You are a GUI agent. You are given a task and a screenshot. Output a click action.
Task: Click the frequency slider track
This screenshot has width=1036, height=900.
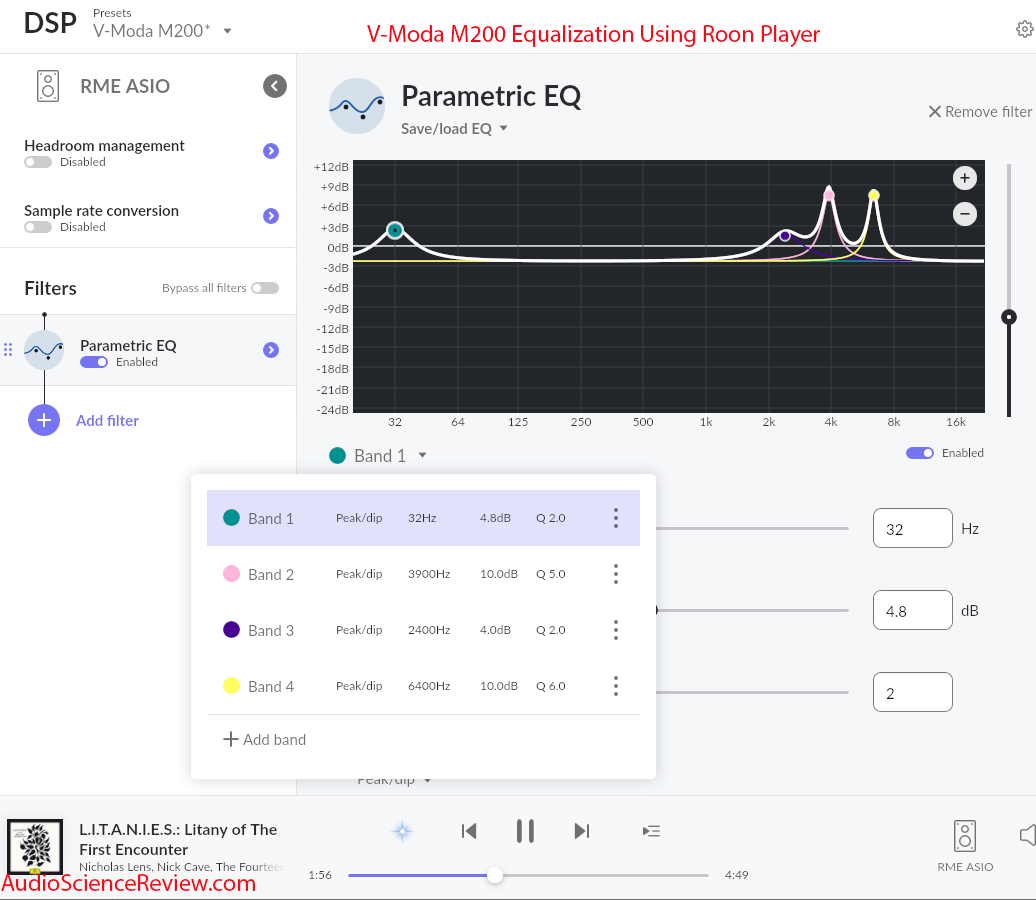752,528
